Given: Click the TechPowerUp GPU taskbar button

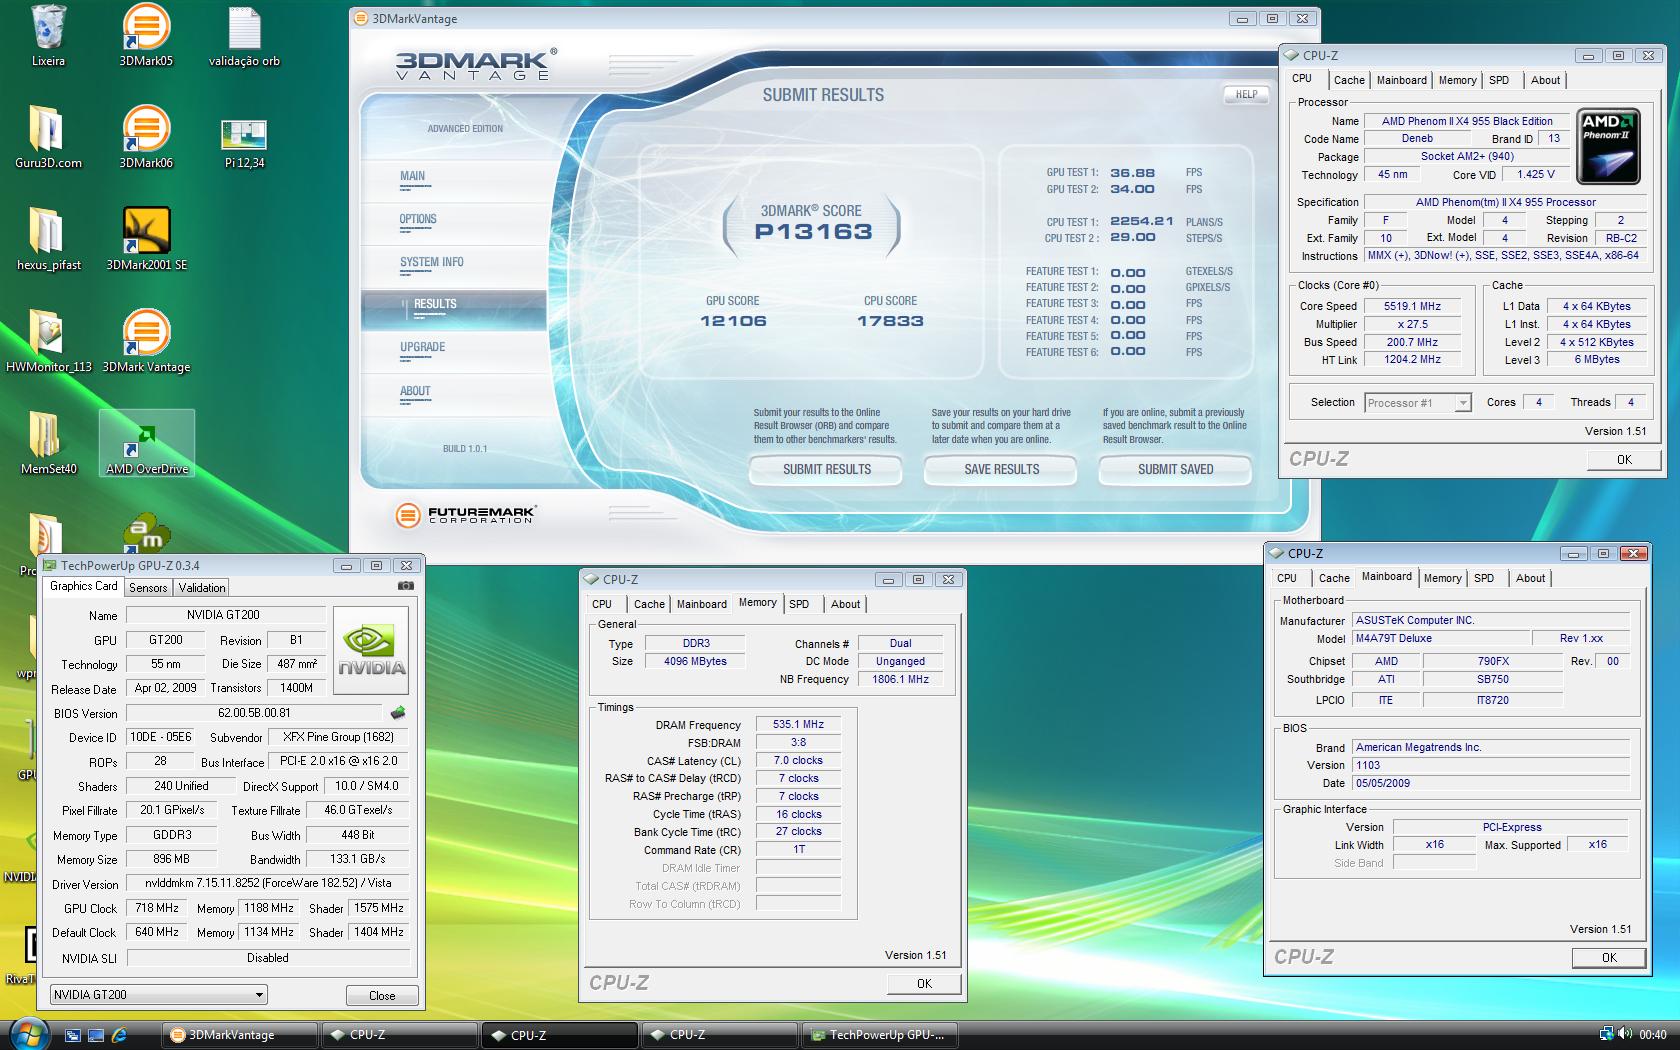Looking at the screenshot, I should tap(880, 1035).
